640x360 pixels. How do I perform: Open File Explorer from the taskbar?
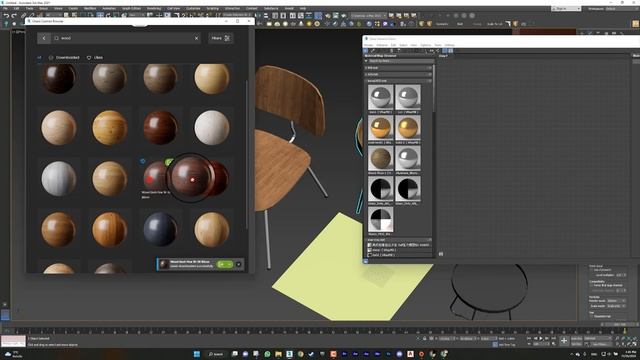coord(278,354)
